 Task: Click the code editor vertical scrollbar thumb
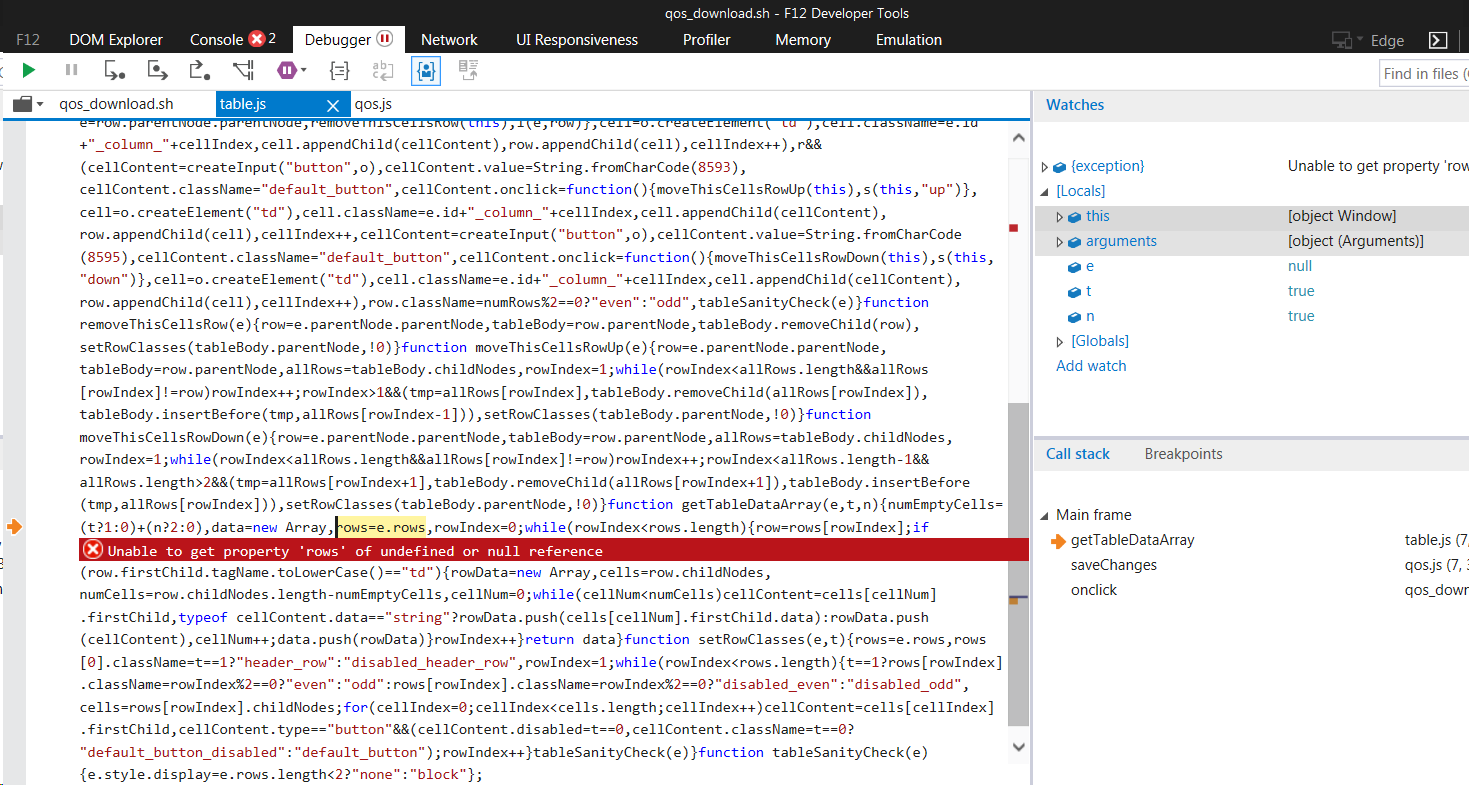[x=1018, y=565]
